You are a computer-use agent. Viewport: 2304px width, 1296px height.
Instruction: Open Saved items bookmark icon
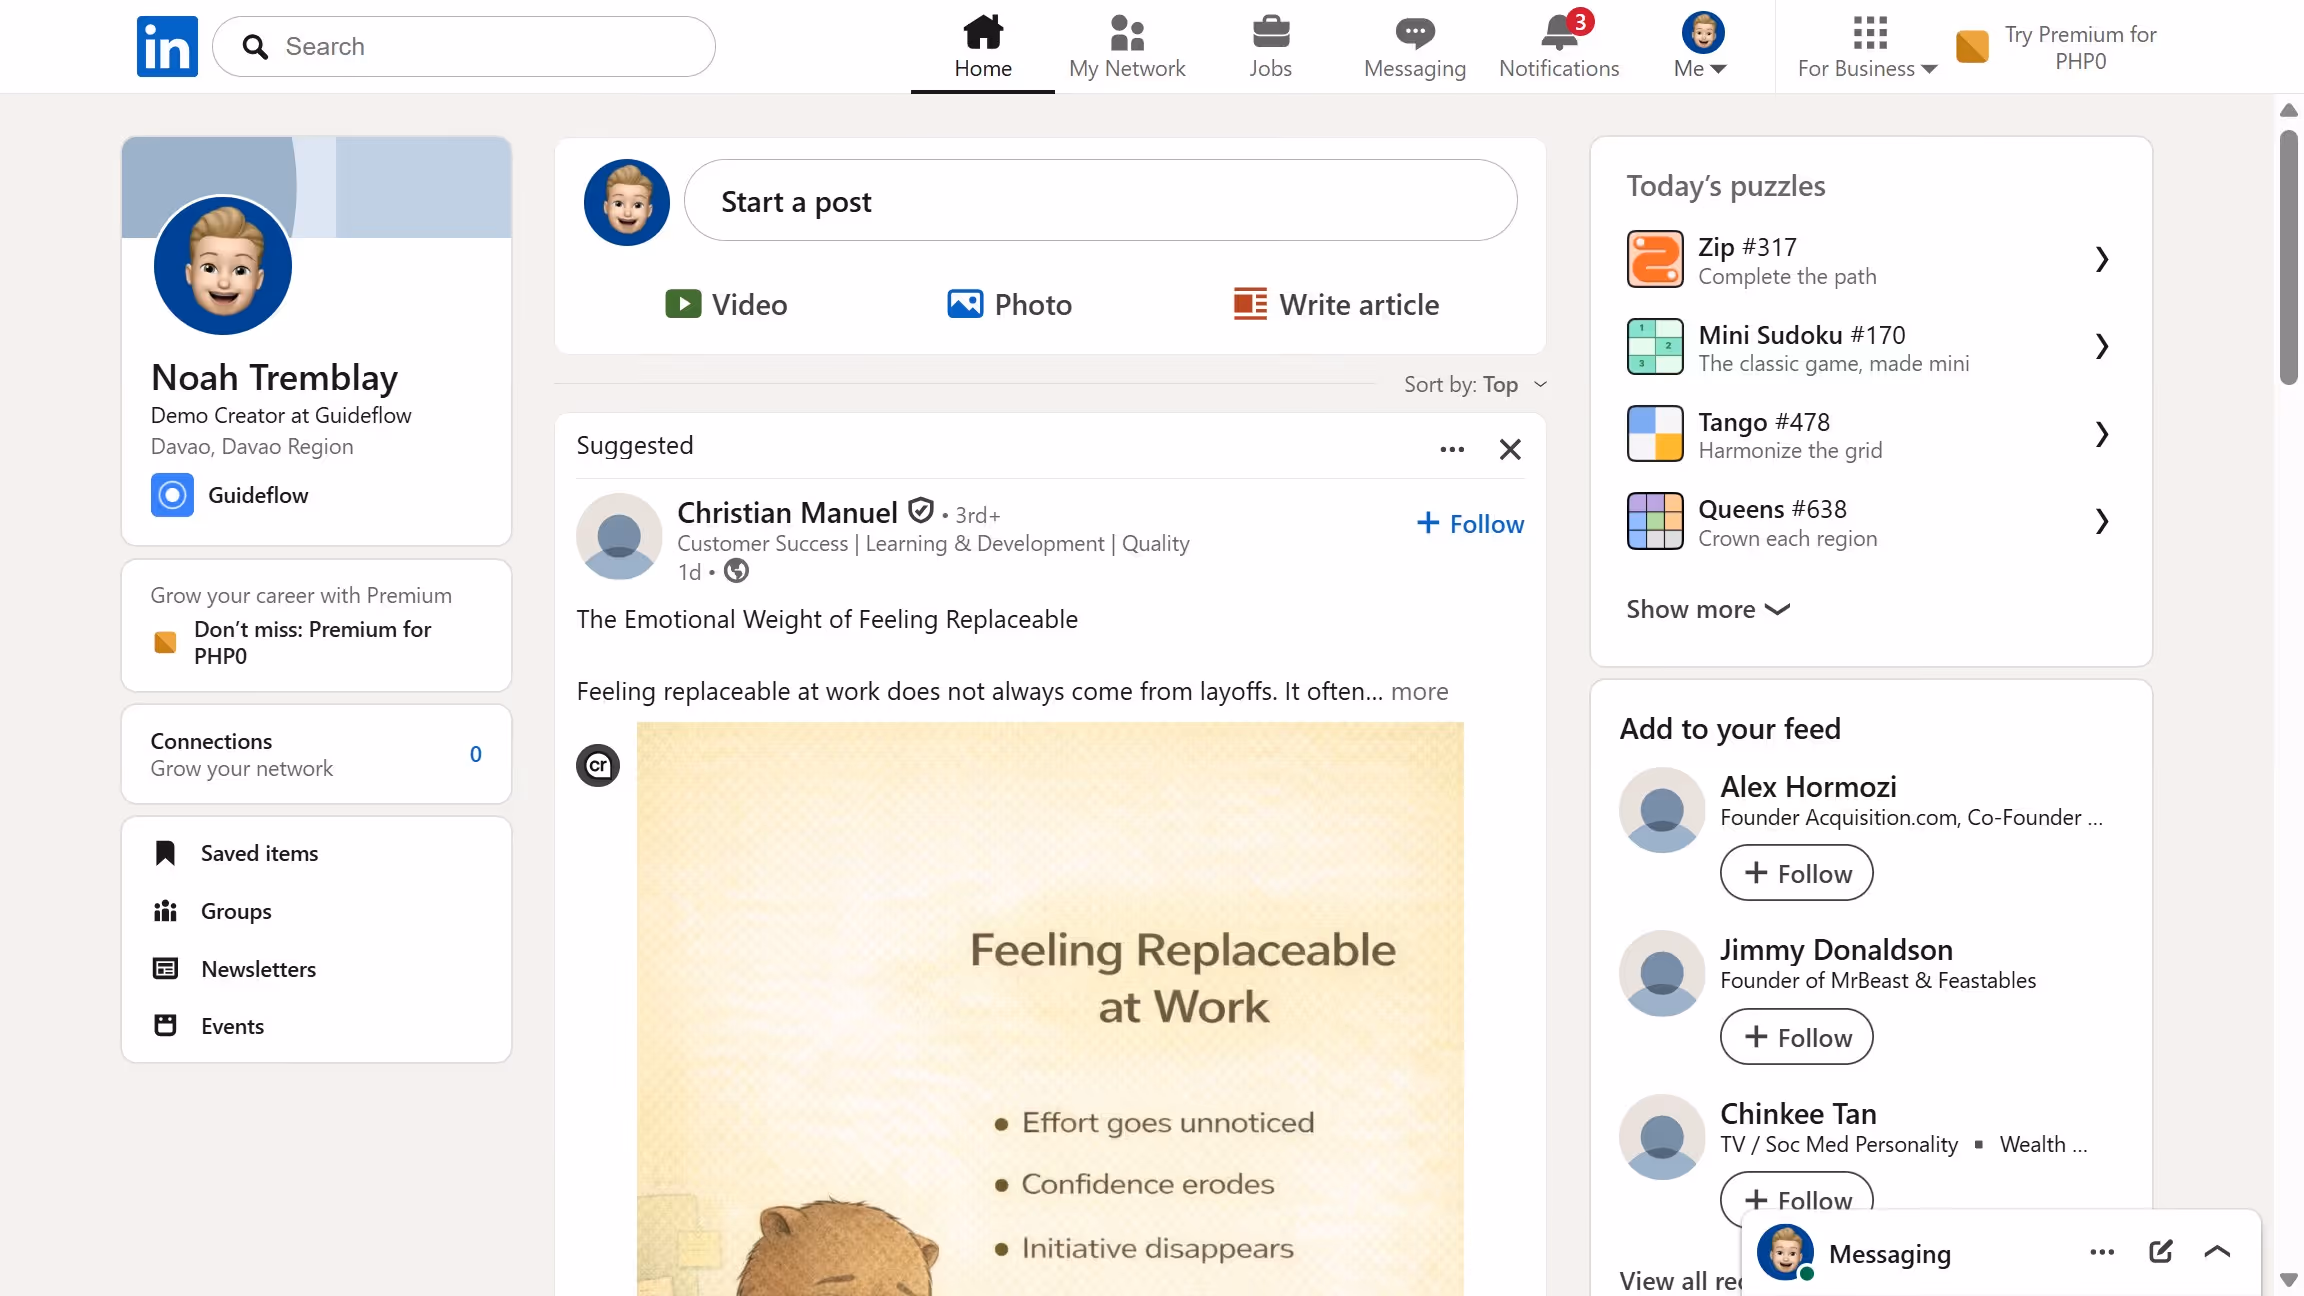165,853
